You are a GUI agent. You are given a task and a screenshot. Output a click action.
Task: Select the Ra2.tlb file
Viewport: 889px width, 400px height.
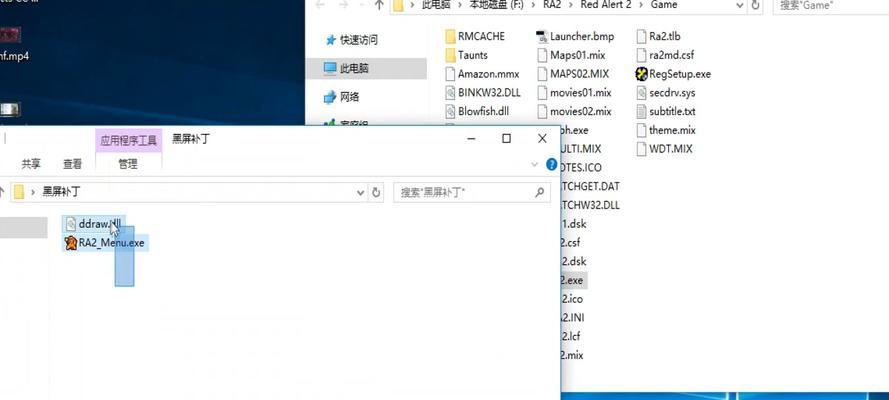658,36
